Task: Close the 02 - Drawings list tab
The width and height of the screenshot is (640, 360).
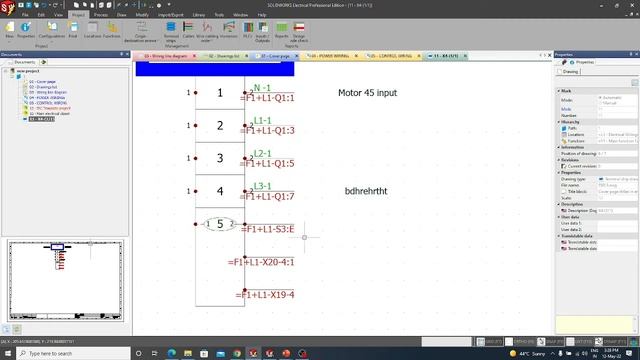Action: click(x=247, y=56)
